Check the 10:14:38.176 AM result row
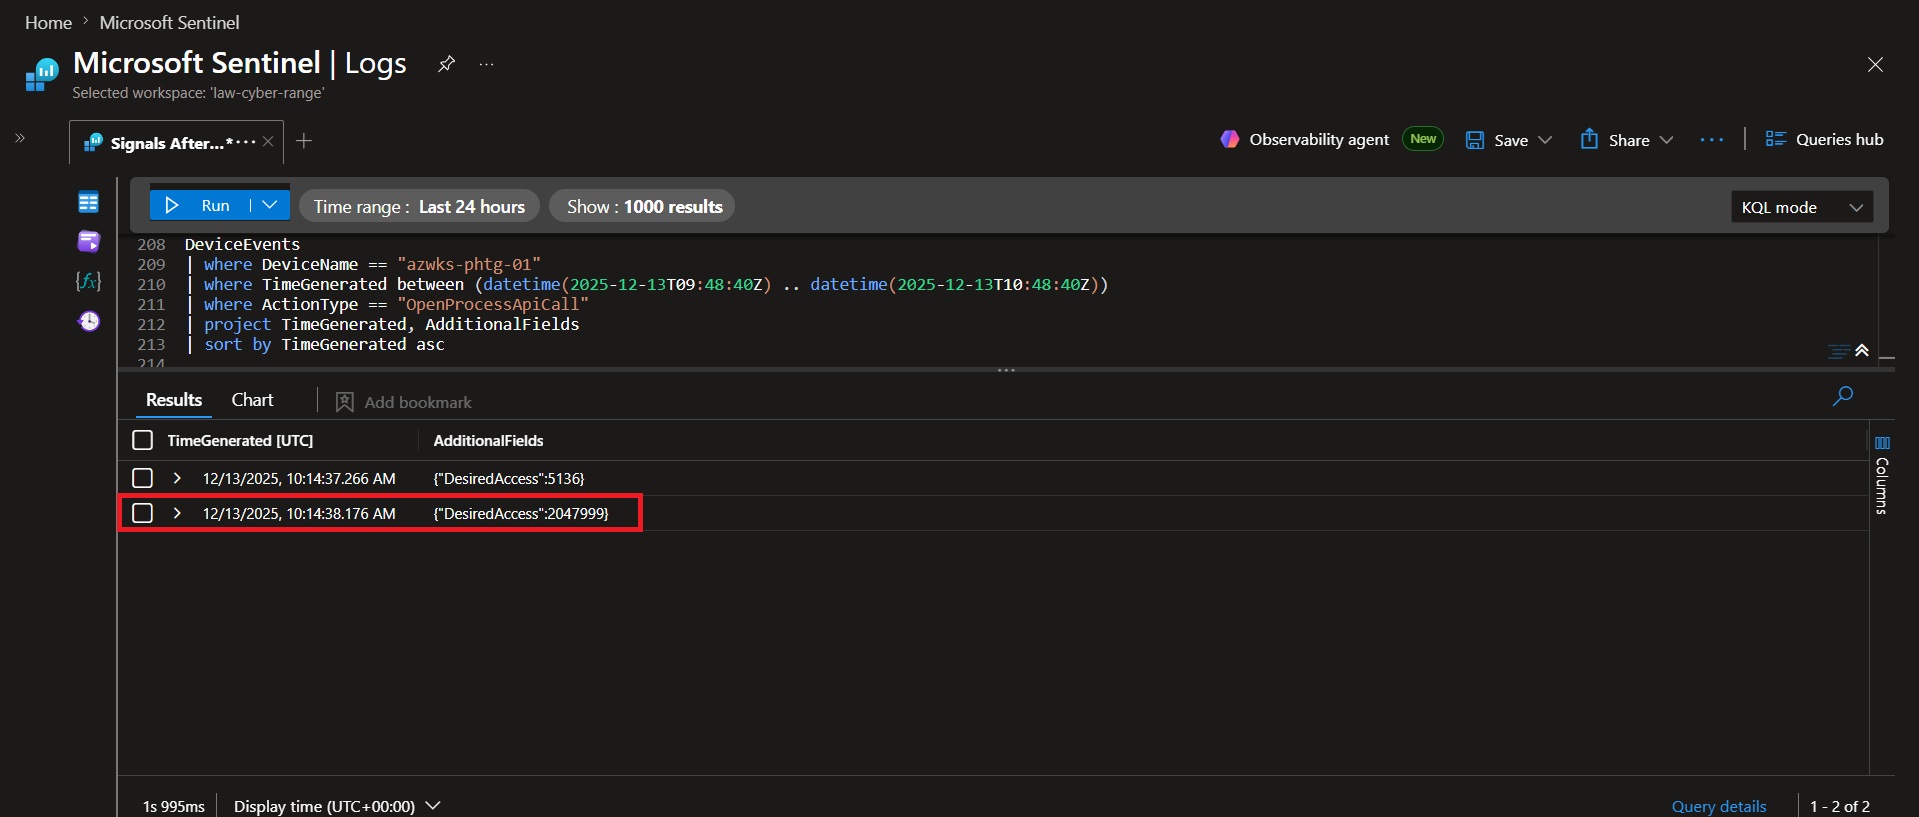The image size is (1919, 817). point(143,513)
